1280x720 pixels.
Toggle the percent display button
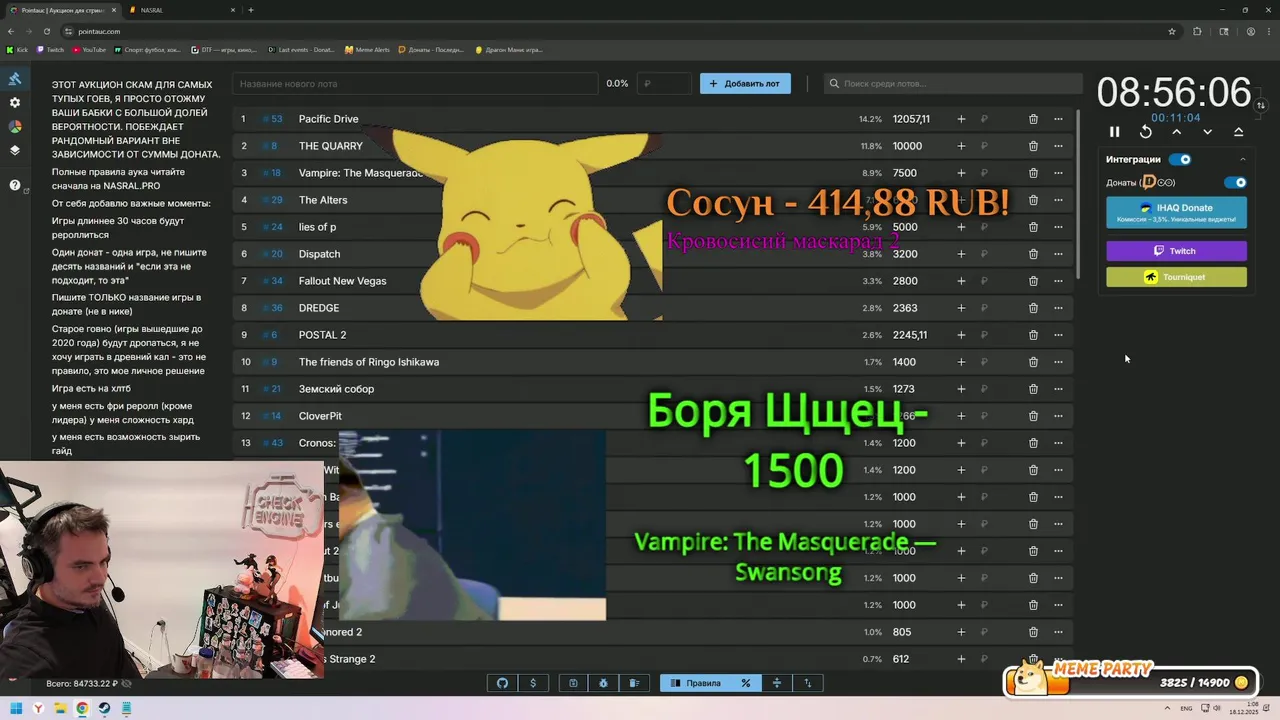pyautogui.click(x=745, y=683)
